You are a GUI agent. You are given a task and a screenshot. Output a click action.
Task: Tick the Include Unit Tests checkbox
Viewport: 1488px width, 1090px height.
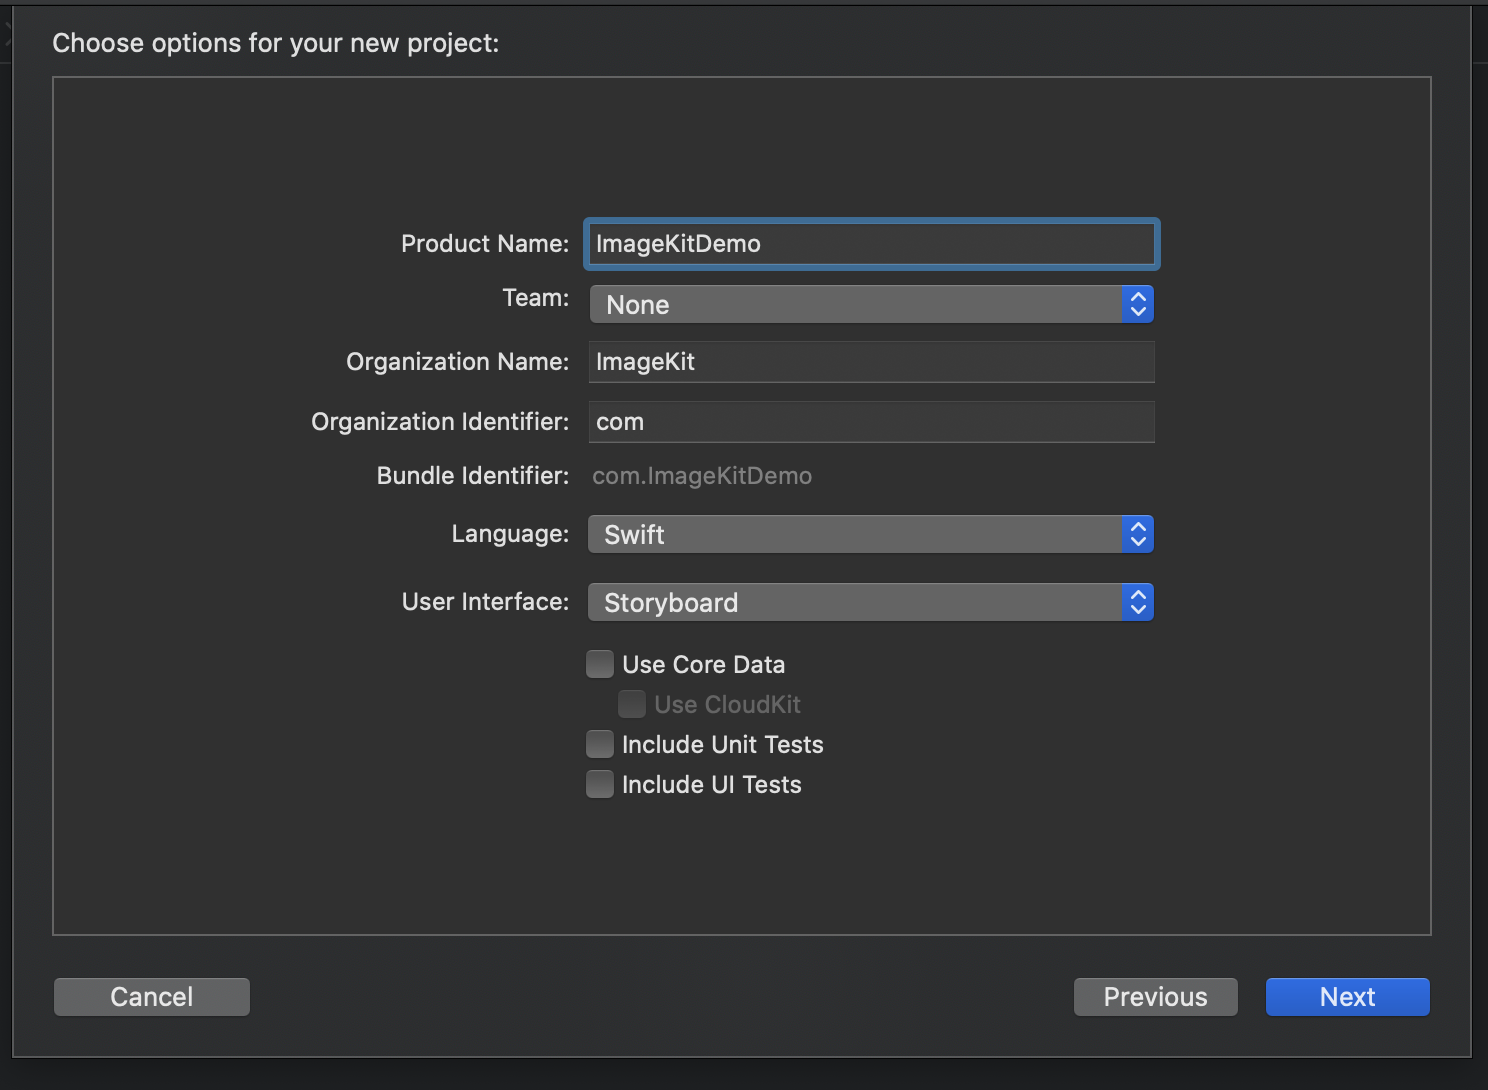pos(600,745)
